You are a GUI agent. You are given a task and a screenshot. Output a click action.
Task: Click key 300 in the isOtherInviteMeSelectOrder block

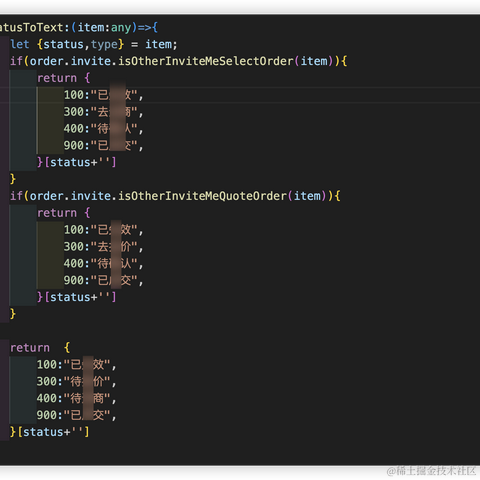[74, 112]
